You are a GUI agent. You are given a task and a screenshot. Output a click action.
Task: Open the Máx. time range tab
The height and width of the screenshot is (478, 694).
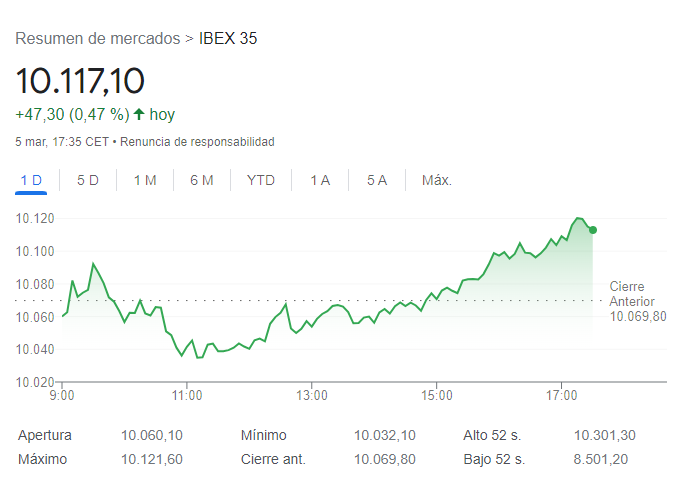(x=437, y=180)
